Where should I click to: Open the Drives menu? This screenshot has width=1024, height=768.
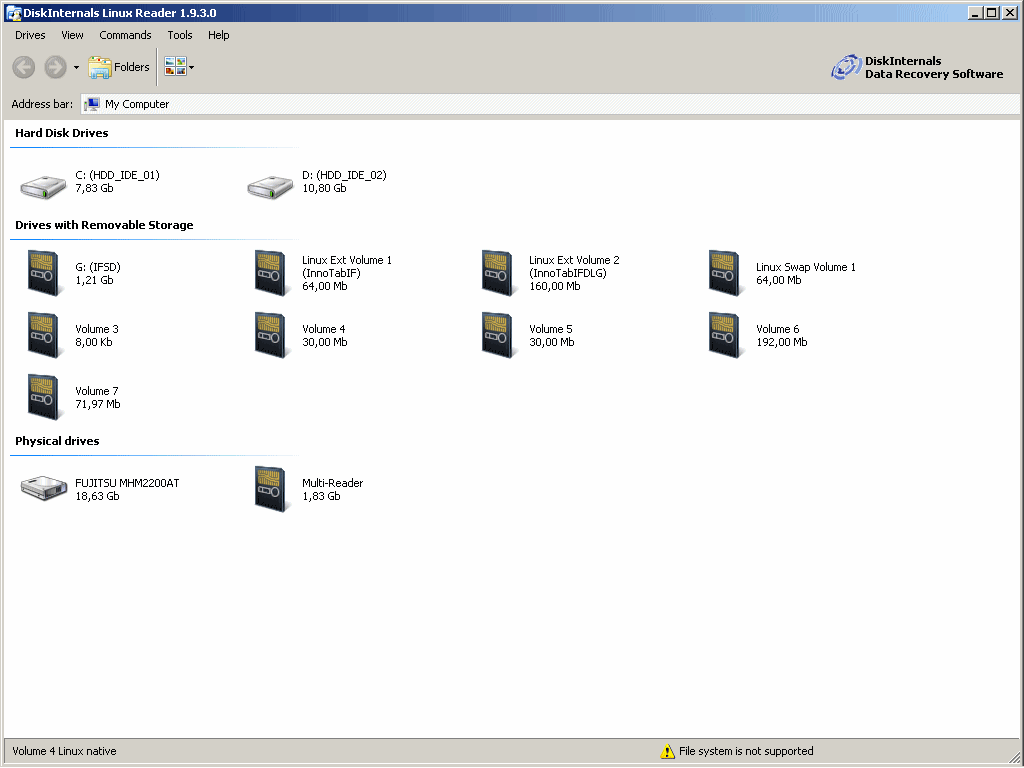[x=30, y=35]
